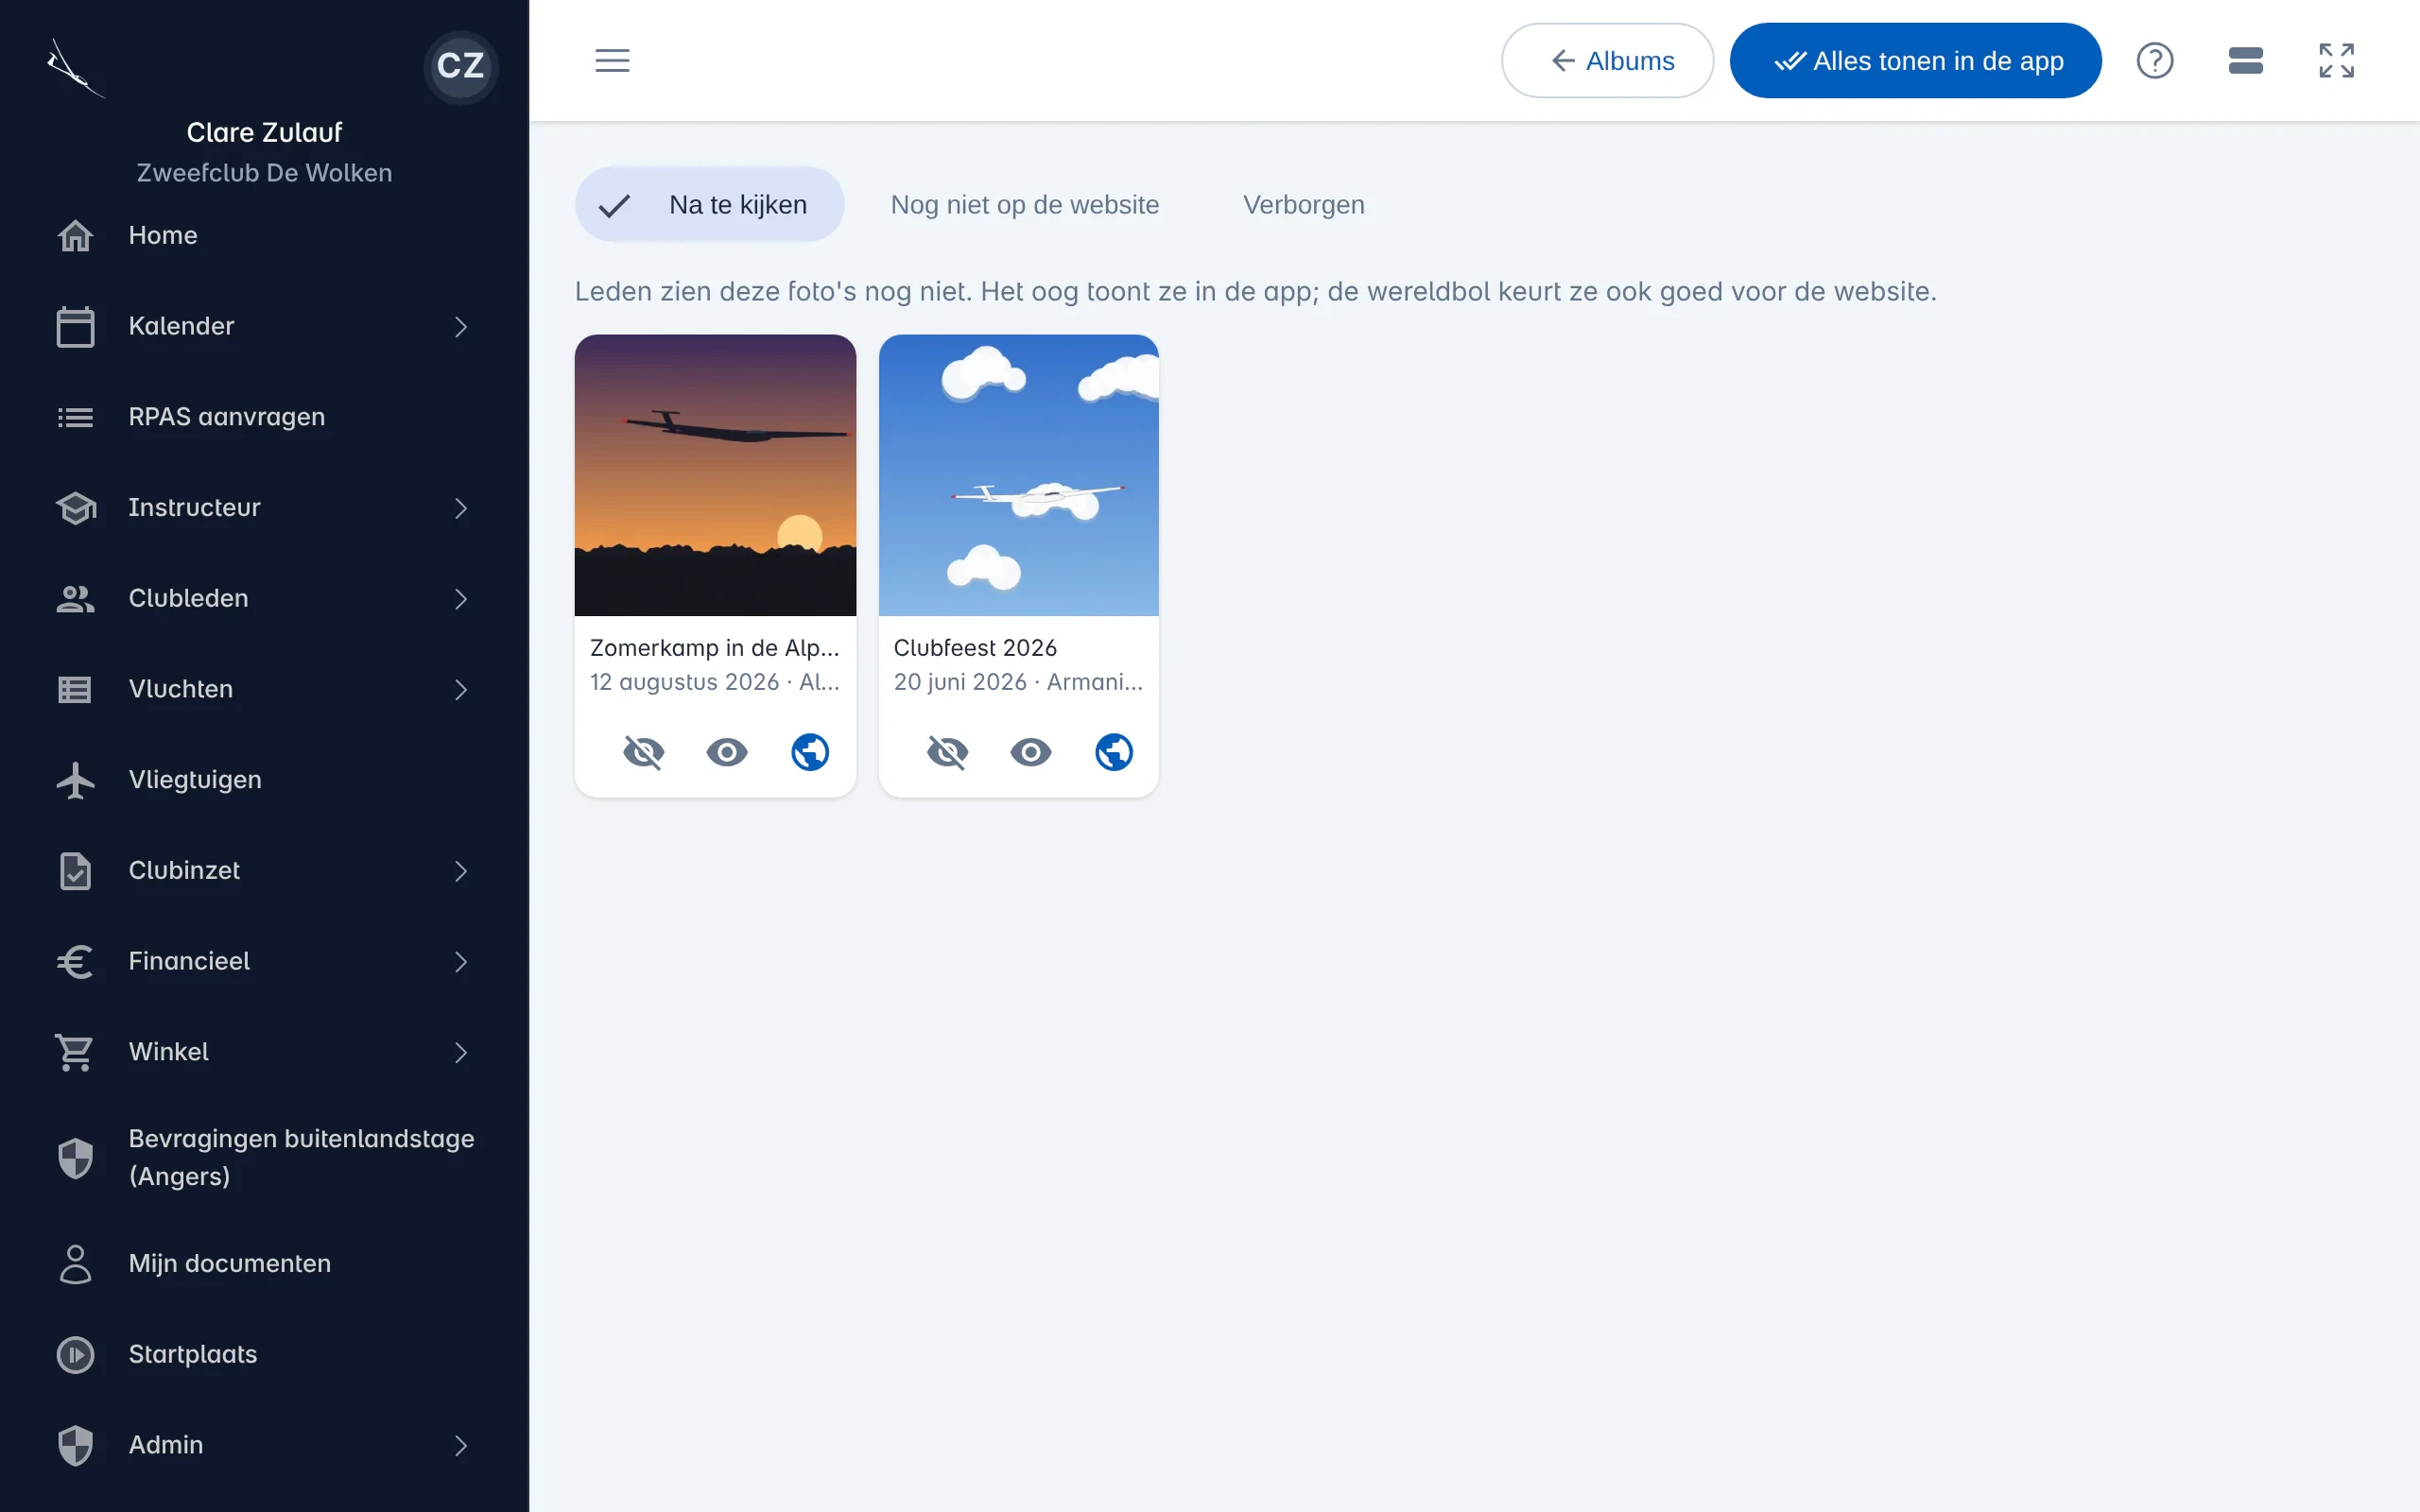Open RPAS aanvragen in the sidebar
The image size is (2420, 1512).
click(264, 417)
